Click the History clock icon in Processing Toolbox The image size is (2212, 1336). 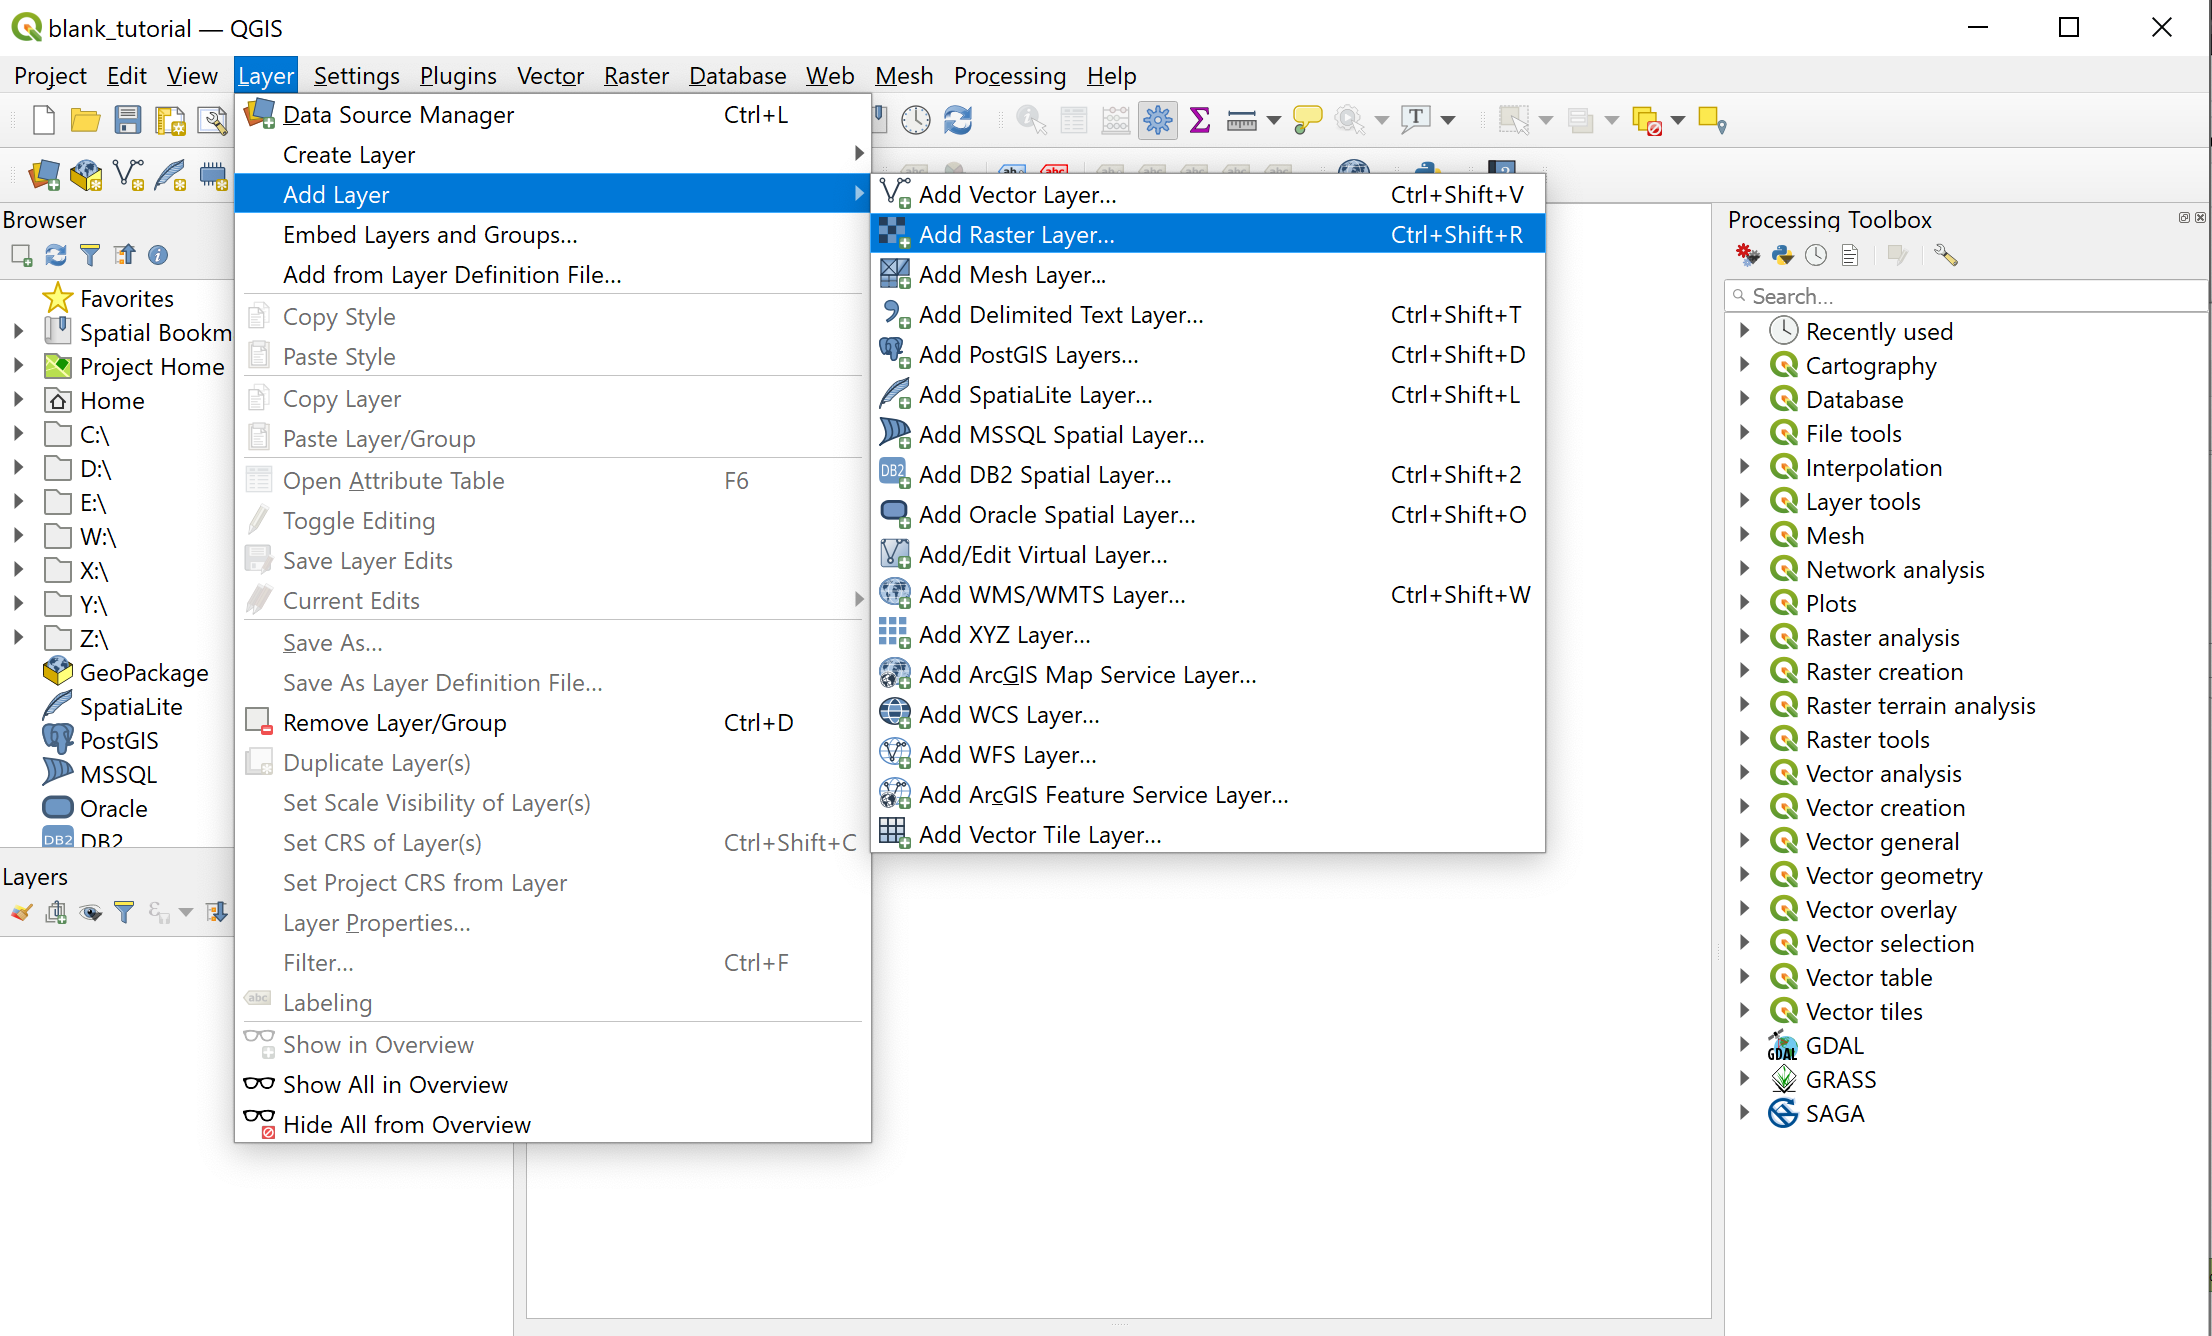(1816, 255)
